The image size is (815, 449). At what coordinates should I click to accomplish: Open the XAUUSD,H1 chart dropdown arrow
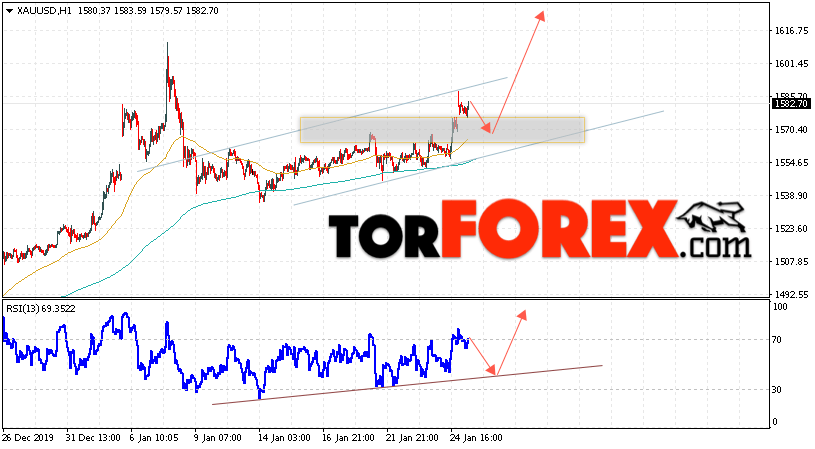pyautogui.click(x=9, y=11)
